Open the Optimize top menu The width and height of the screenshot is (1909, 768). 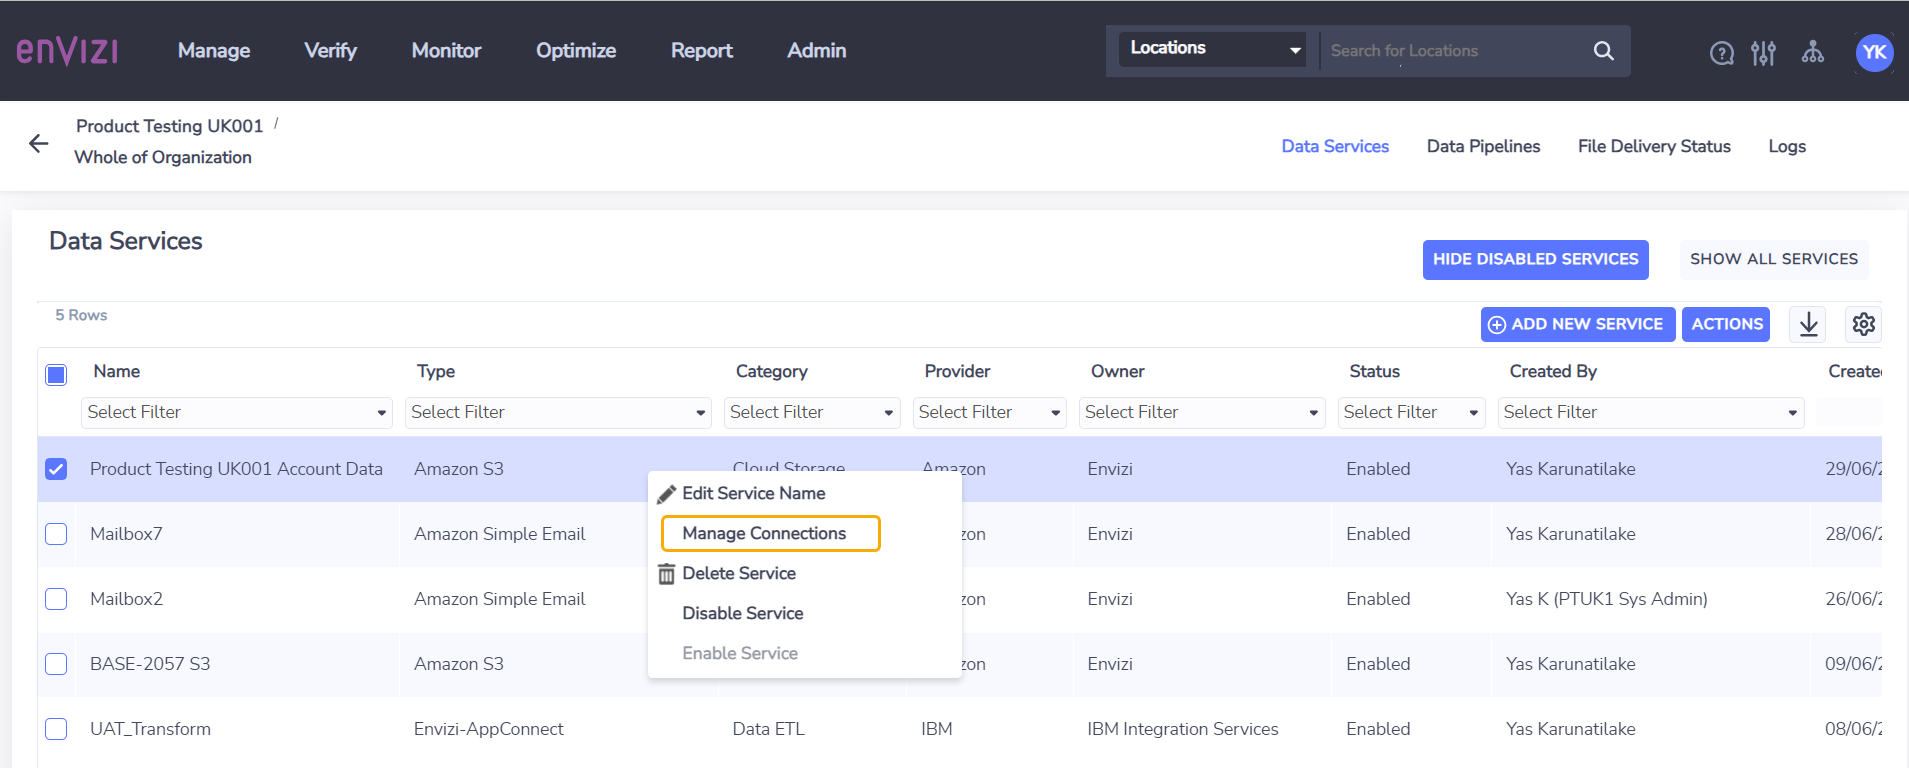(x=576, y=50)
